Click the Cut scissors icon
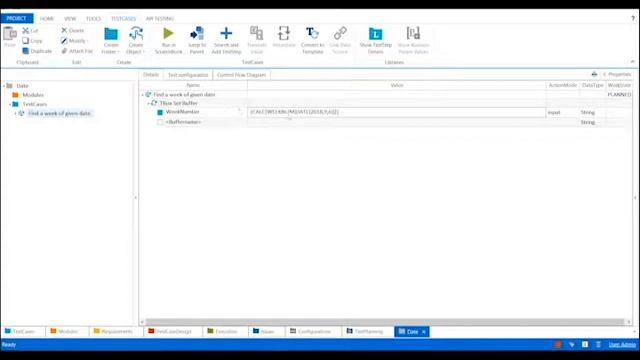This screenshot has width=640, height=360. coord(26,31)
